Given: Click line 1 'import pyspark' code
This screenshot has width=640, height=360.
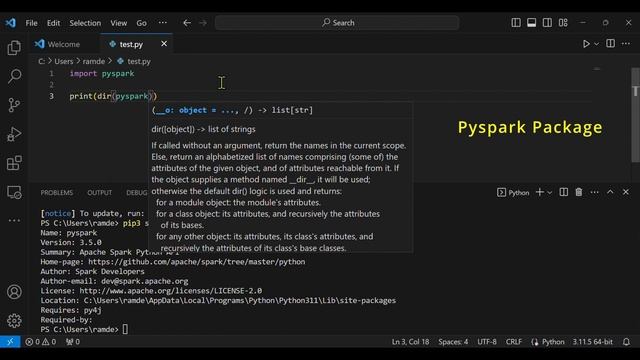Looking at the screenshot, I should 102,73.
